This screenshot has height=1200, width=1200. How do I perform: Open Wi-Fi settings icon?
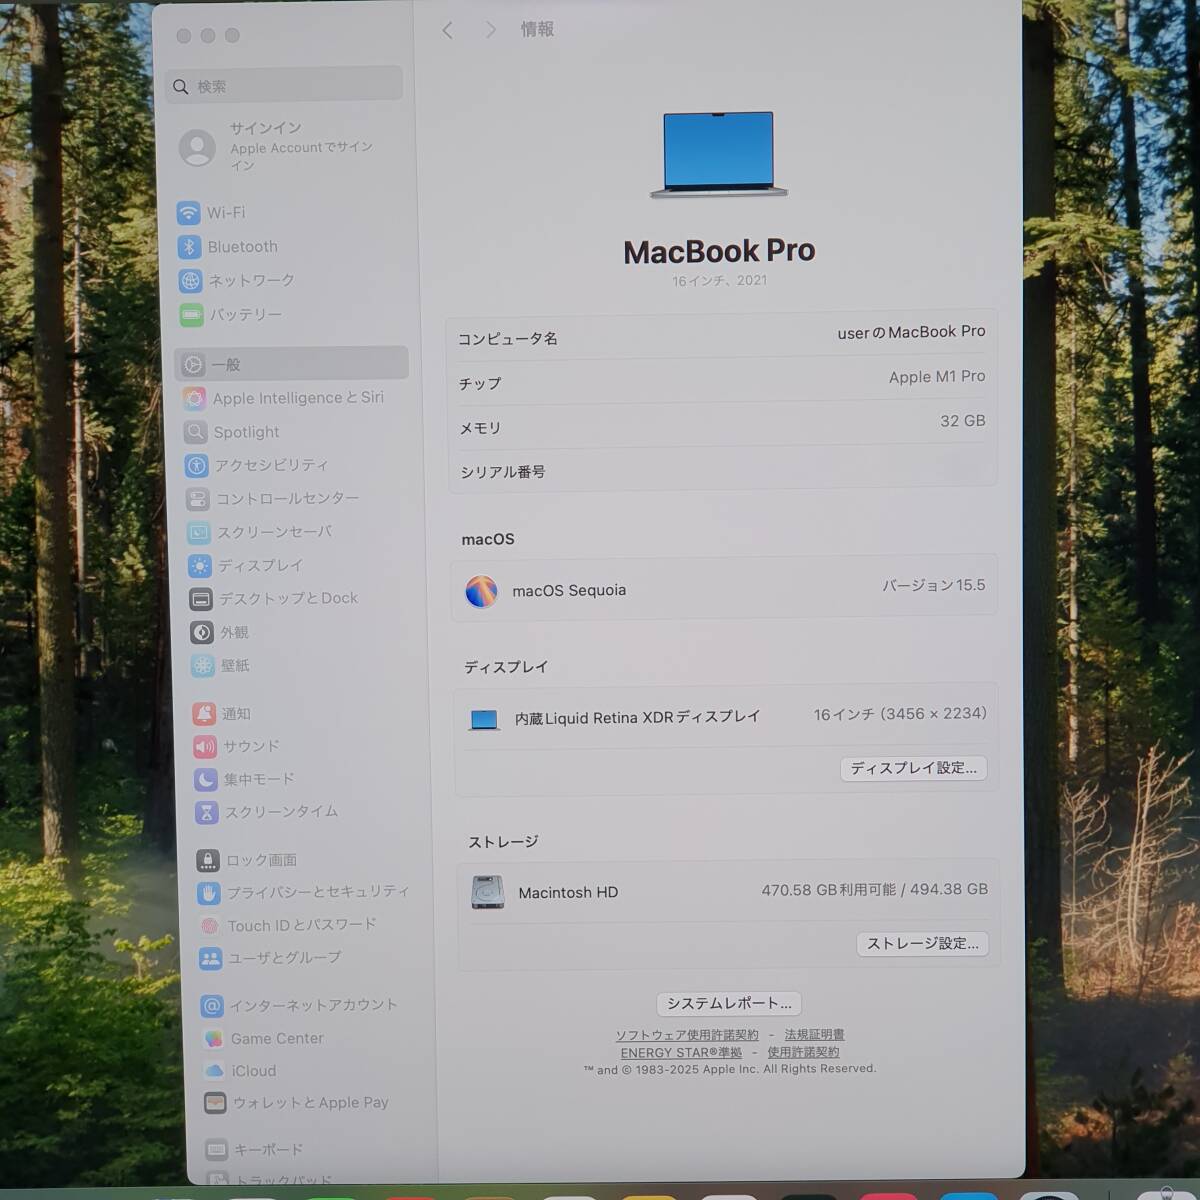(188, 213)
